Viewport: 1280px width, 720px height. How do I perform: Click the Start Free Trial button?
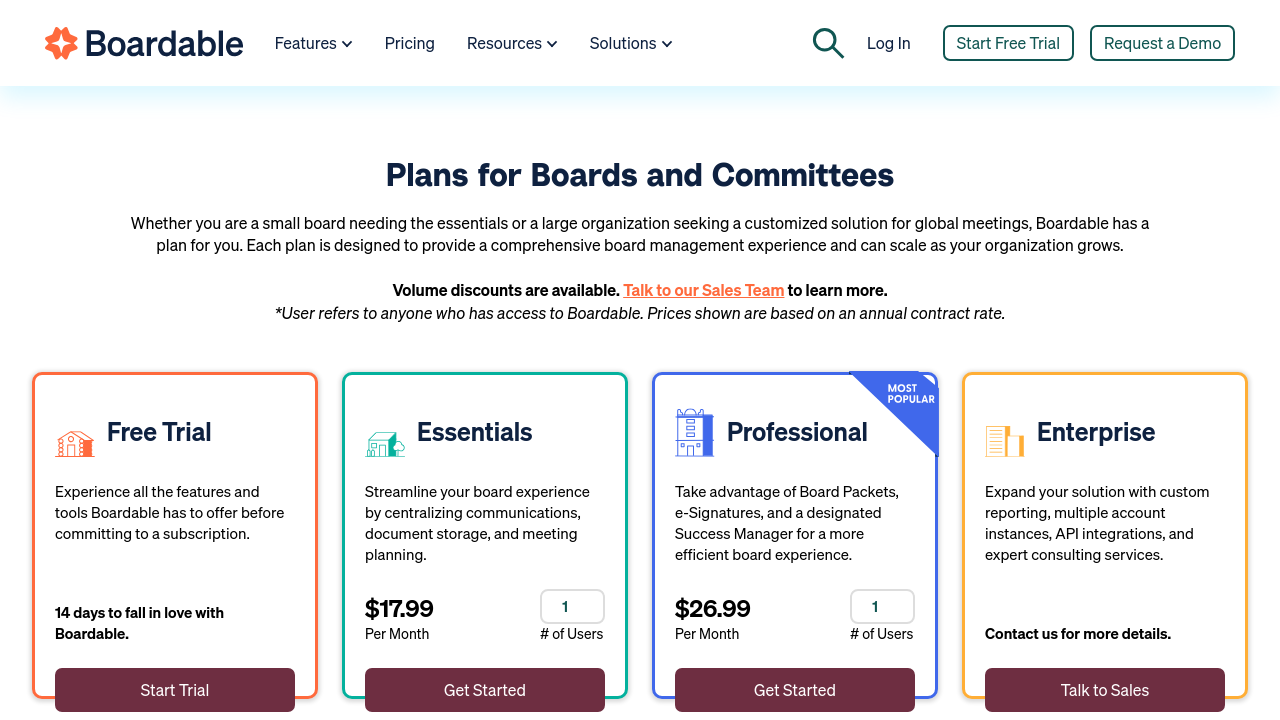[1008, 43]
